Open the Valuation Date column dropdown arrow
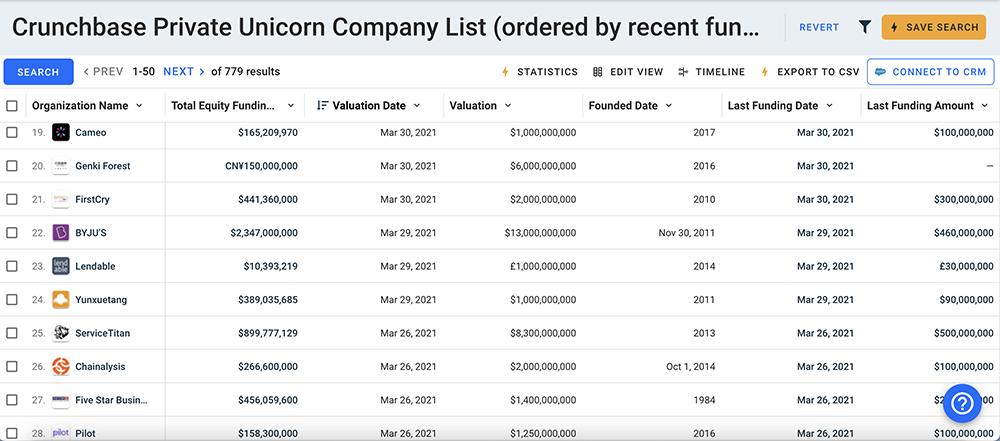1000x441 pixels. point(416,106)
